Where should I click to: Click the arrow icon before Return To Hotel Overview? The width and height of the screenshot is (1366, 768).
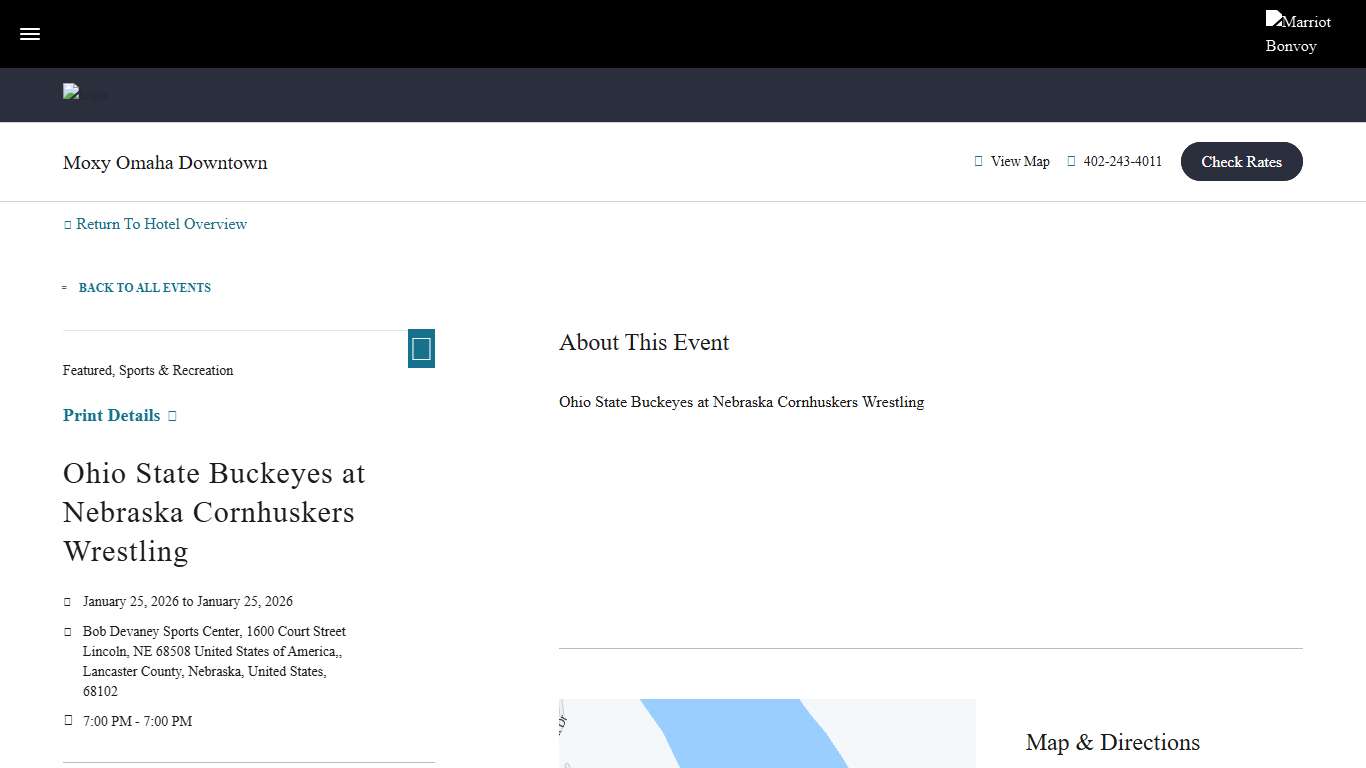[x=68, y=225]
